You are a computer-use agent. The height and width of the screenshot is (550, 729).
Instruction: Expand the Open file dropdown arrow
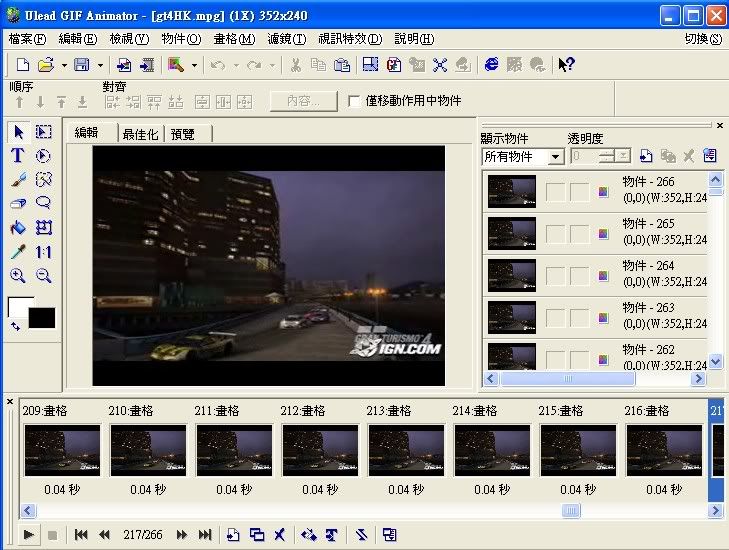point(63,65)
